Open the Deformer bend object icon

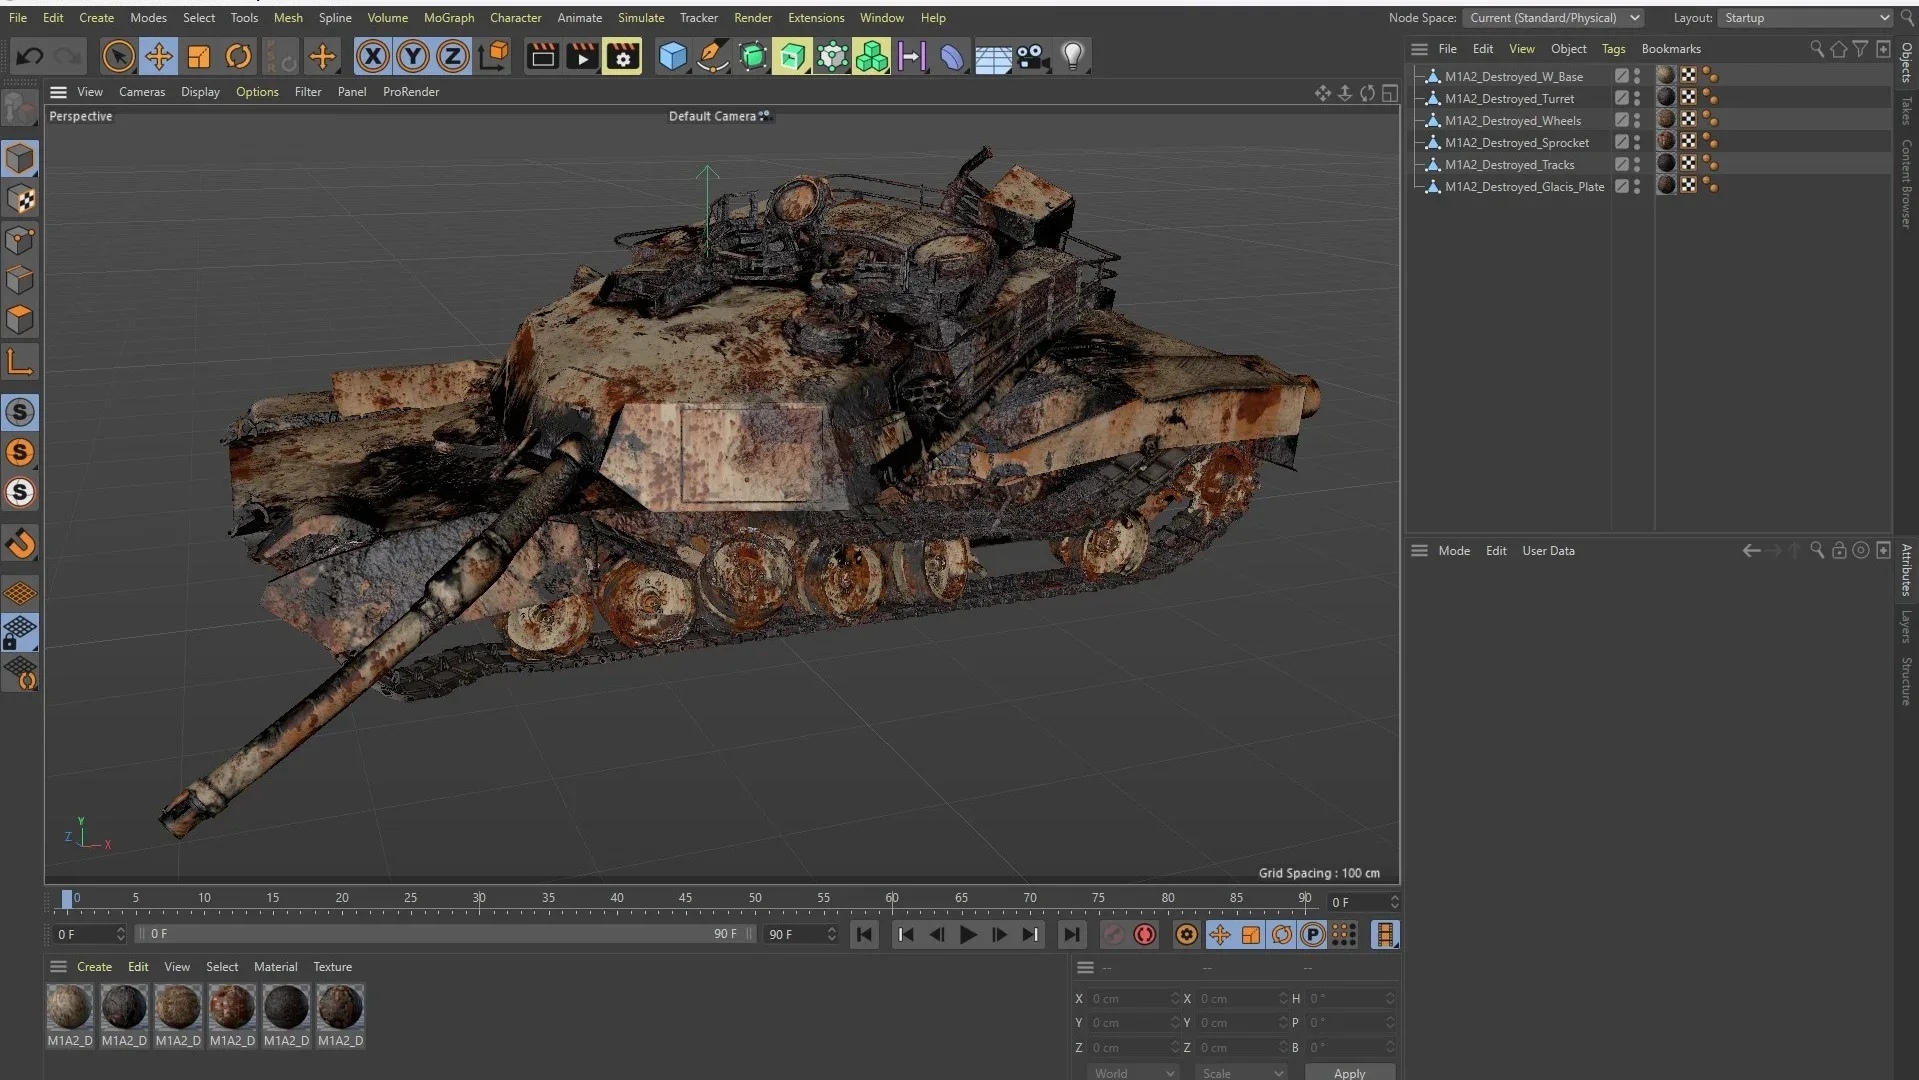[x=952, y=56]
